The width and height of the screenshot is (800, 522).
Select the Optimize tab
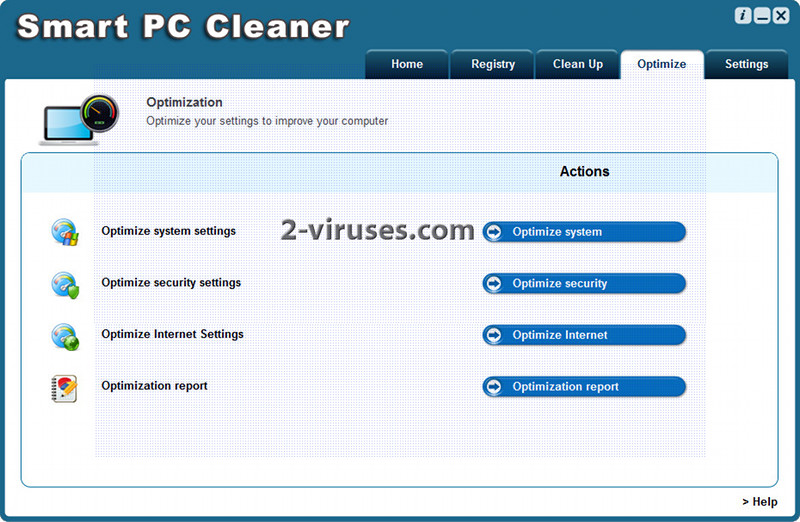(662, 64)
